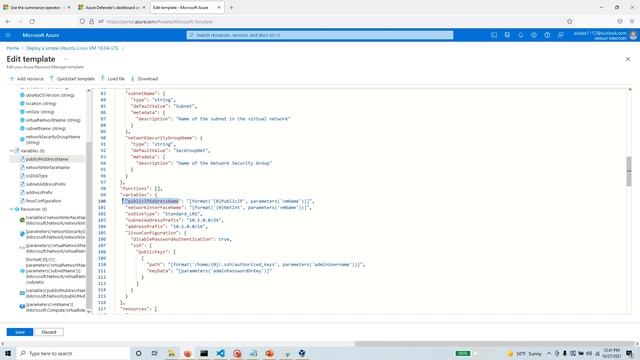Click the page horizontal scrollbar thumb
The image size is (640, 360).
pos(495,344)
